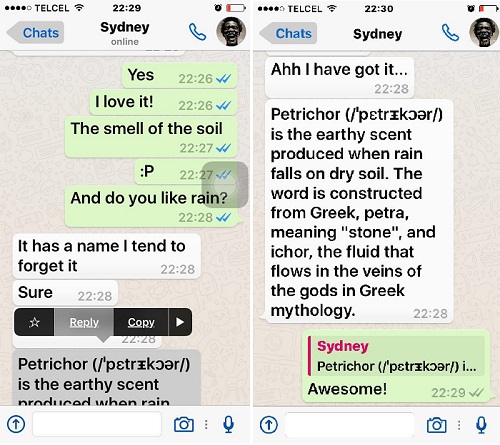Select "It has a name I tend to forget it"
This screenshot has width=500, height=445.
click(107, 256)
